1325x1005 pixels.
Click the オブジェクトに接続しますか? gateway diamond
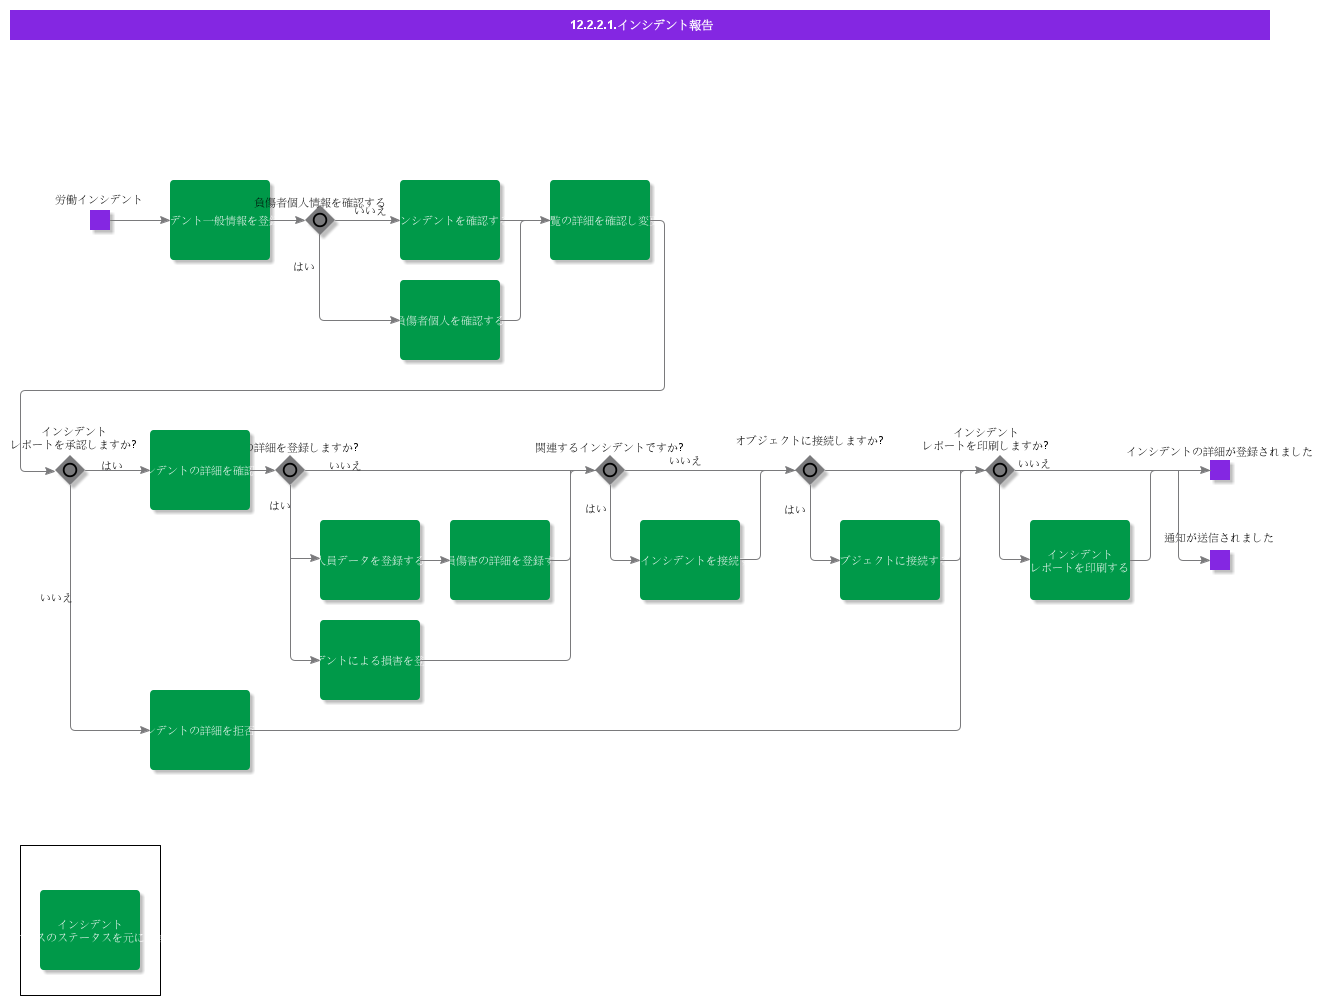(810, 470)
